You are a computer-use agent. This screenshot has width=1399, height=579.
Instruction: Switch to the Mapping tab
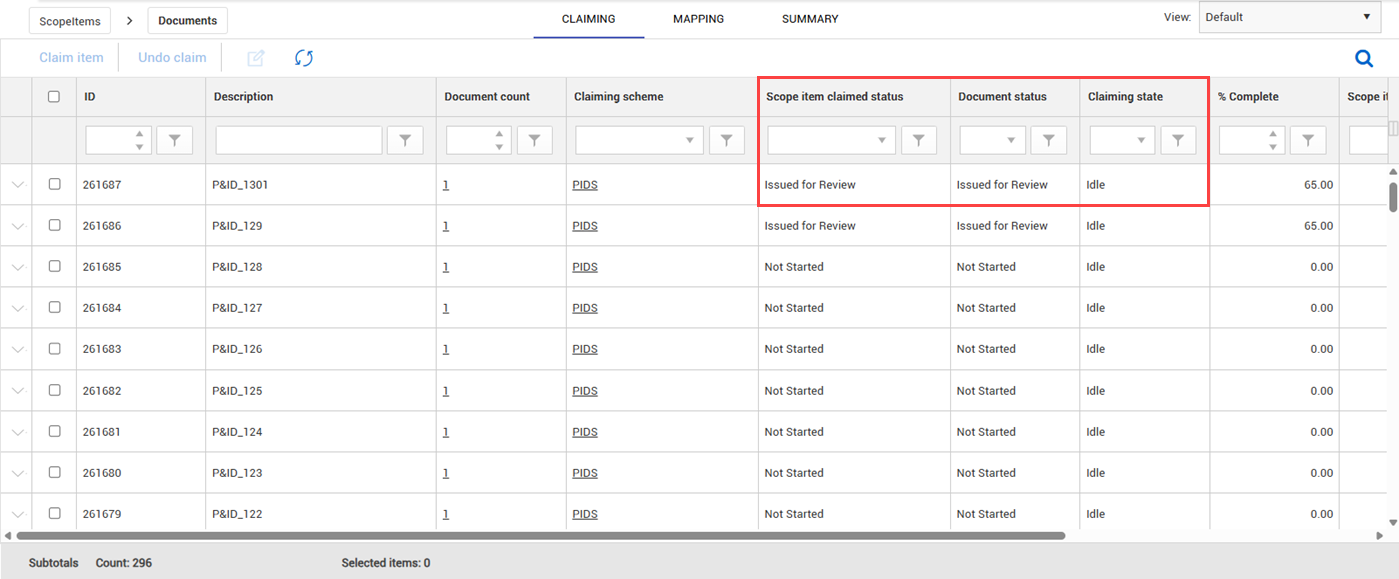tap(698, 19)
